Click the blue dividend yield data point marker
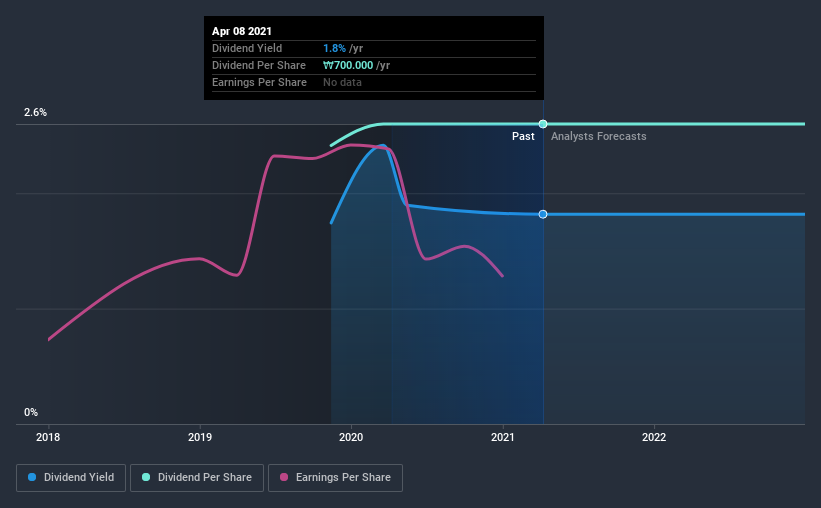The height and width of the screenshot is (508, 821). [543, 214]
